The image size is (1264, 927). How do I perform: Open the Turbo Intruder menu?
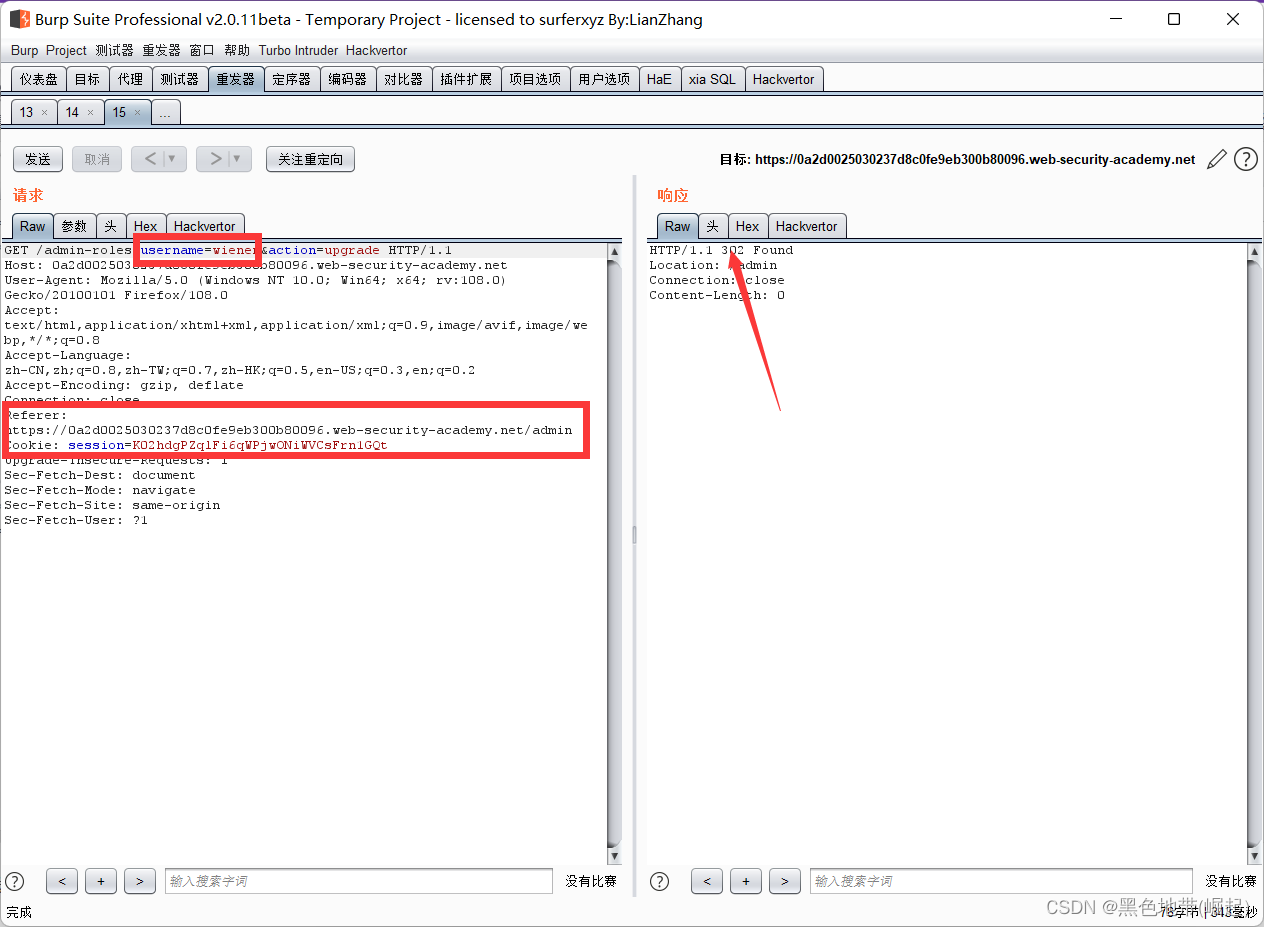coord(298,50)
